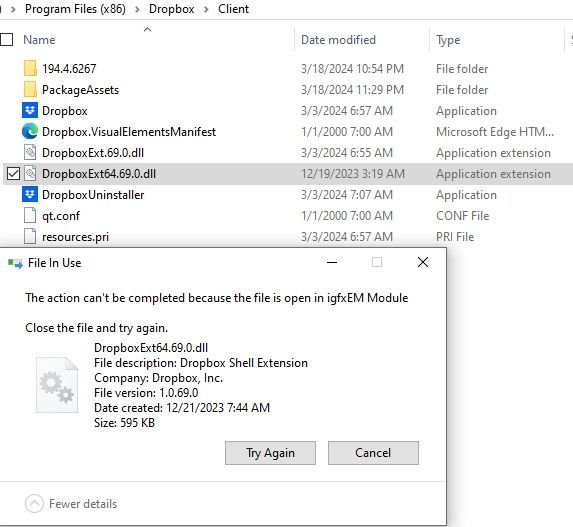Screen dimensions: 573x527
Task: Select the Client breadcrumb segment
Action: [233, 9]
